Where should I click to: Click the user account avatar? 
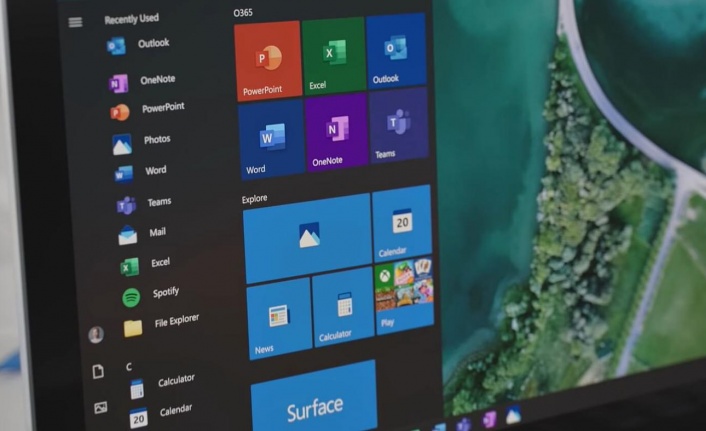click(95, 335)
